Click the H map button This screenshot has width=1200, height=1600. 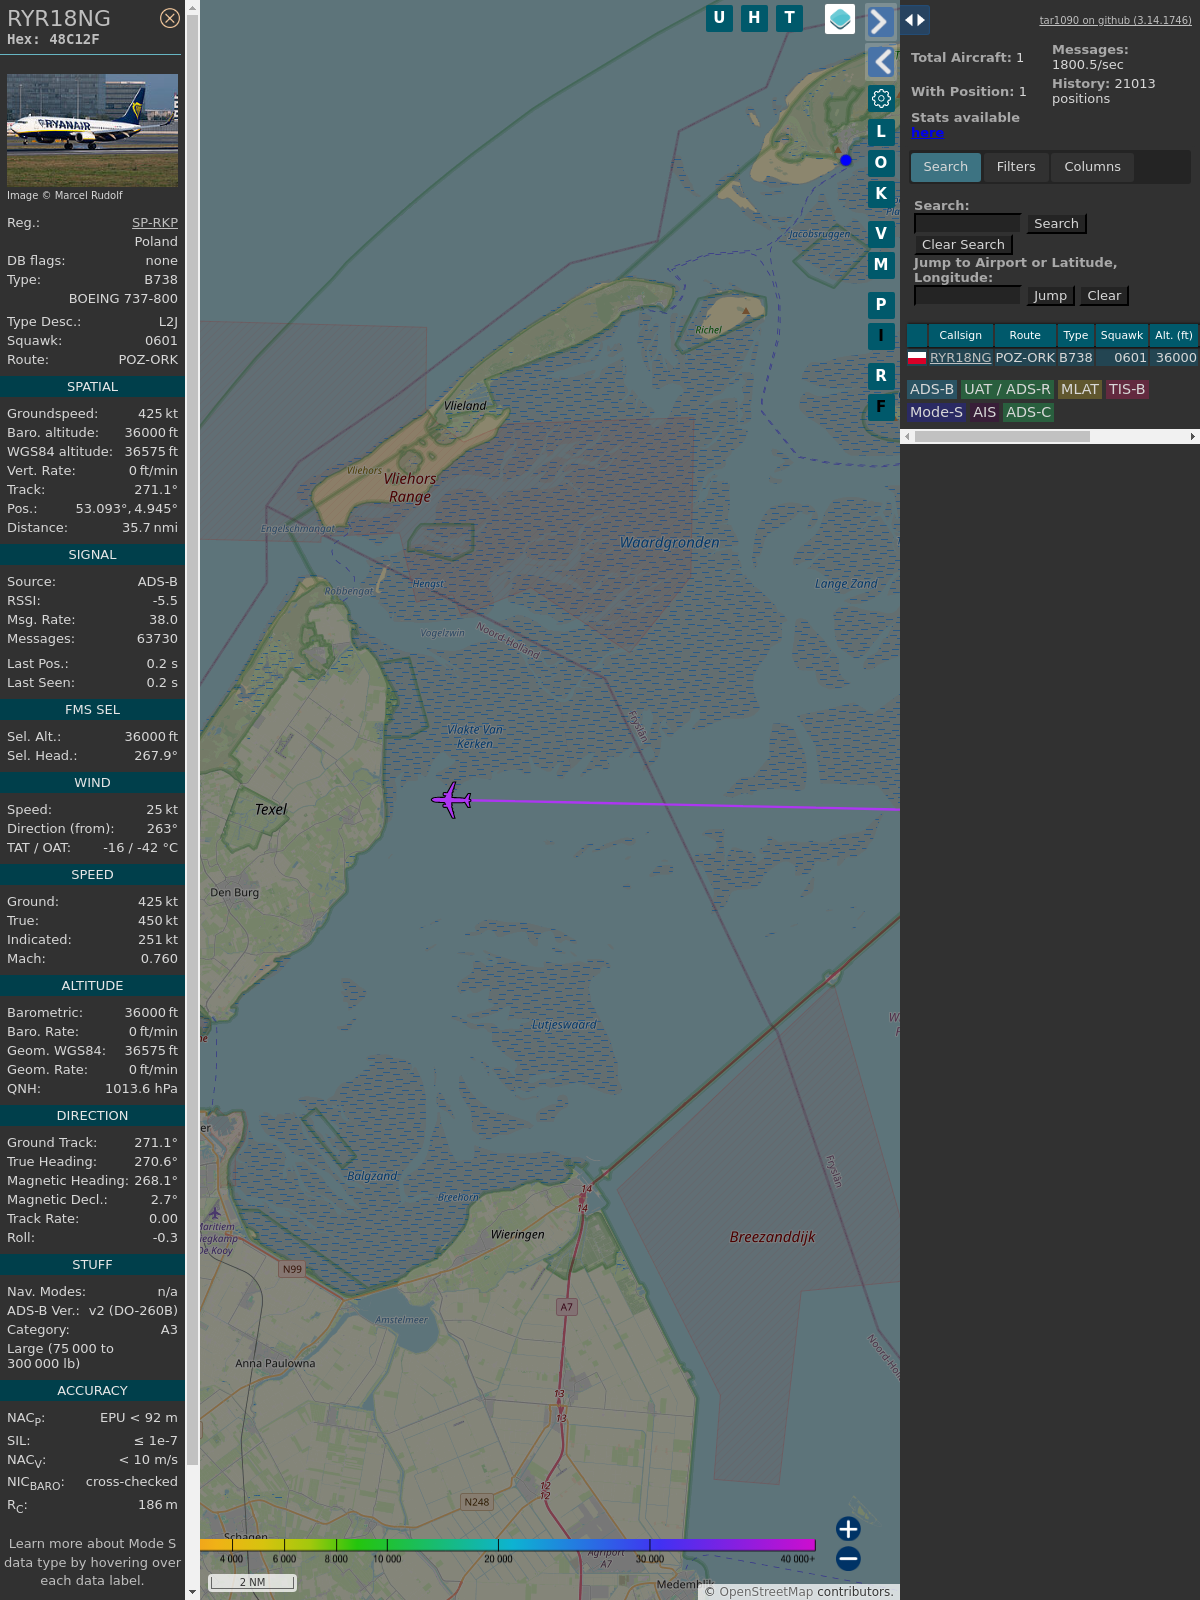[x=754, y=18]
